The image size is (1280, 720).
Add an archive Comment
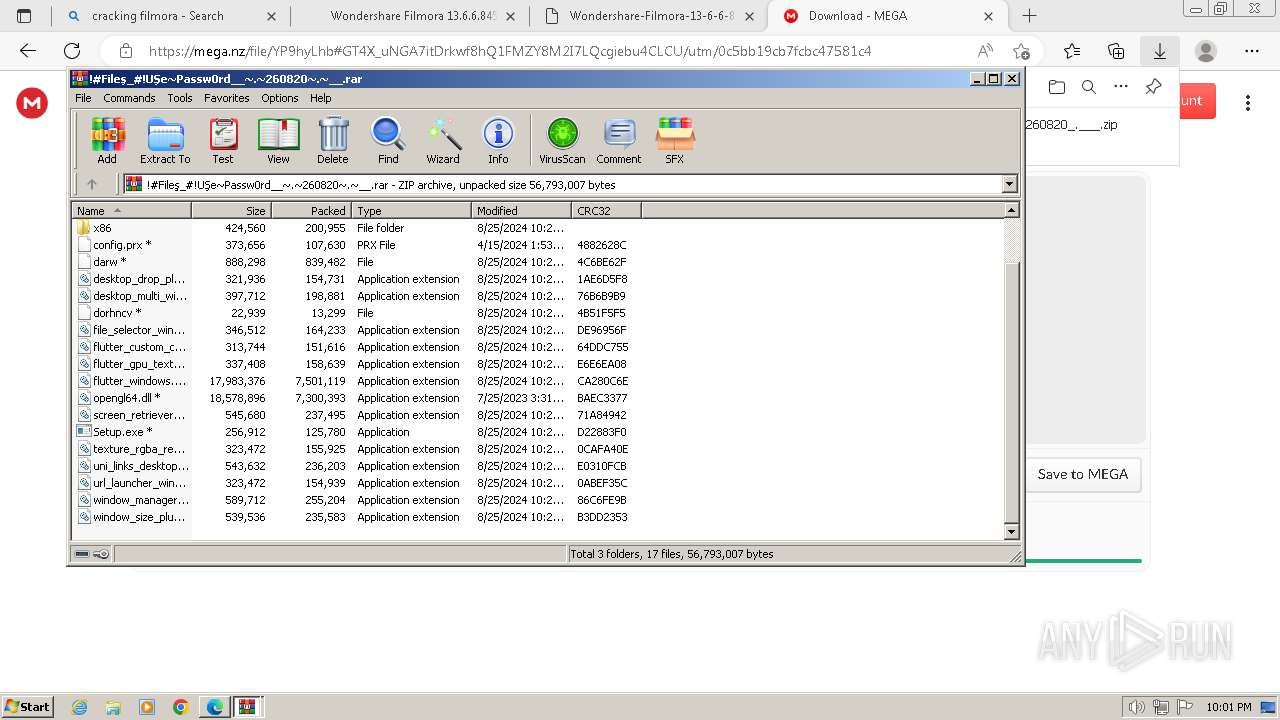click(x=619, y=140)
